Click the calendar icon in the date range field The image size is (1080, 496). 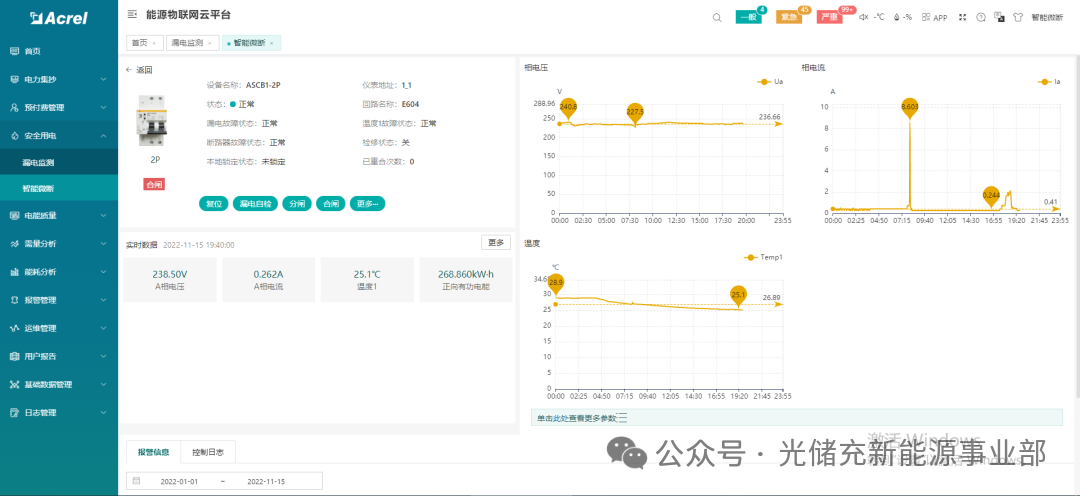coord(136,481)
